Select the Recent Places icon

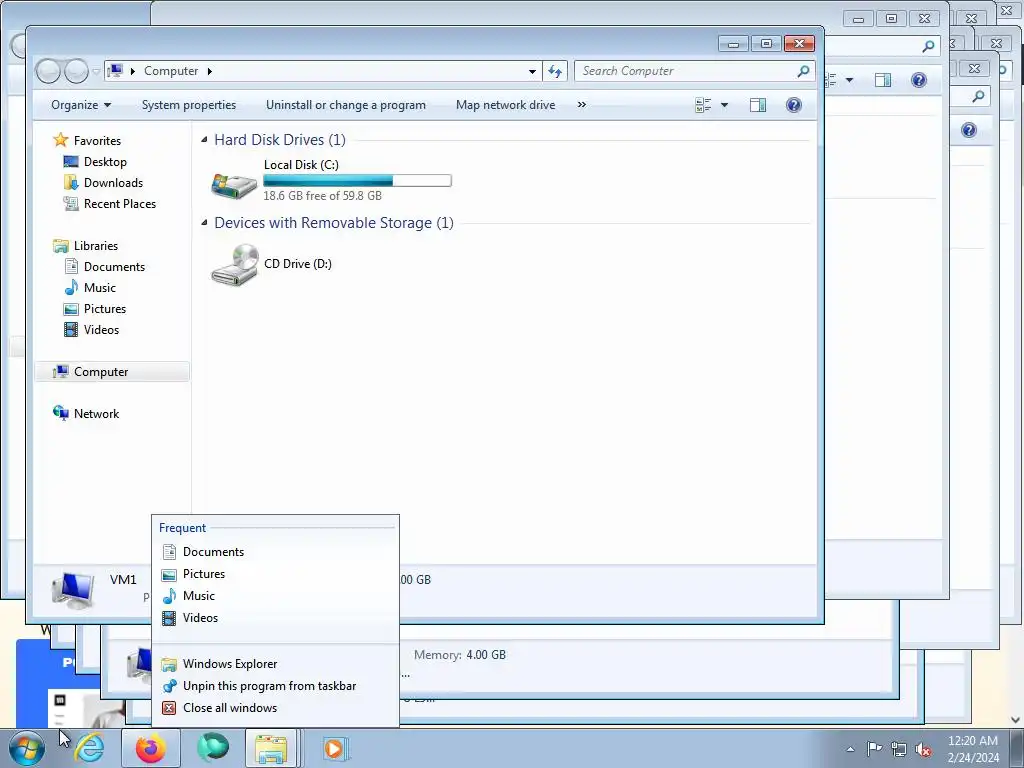pyautogui.click(x=71, y=203)
